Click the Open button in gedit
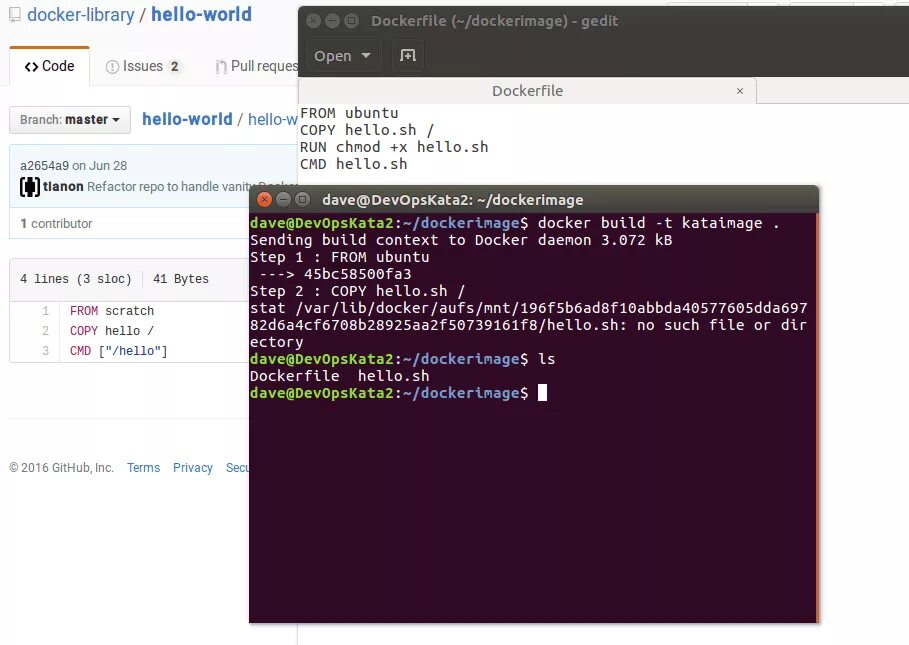This screenshot has width=909, height=645. tap(342, 56)
